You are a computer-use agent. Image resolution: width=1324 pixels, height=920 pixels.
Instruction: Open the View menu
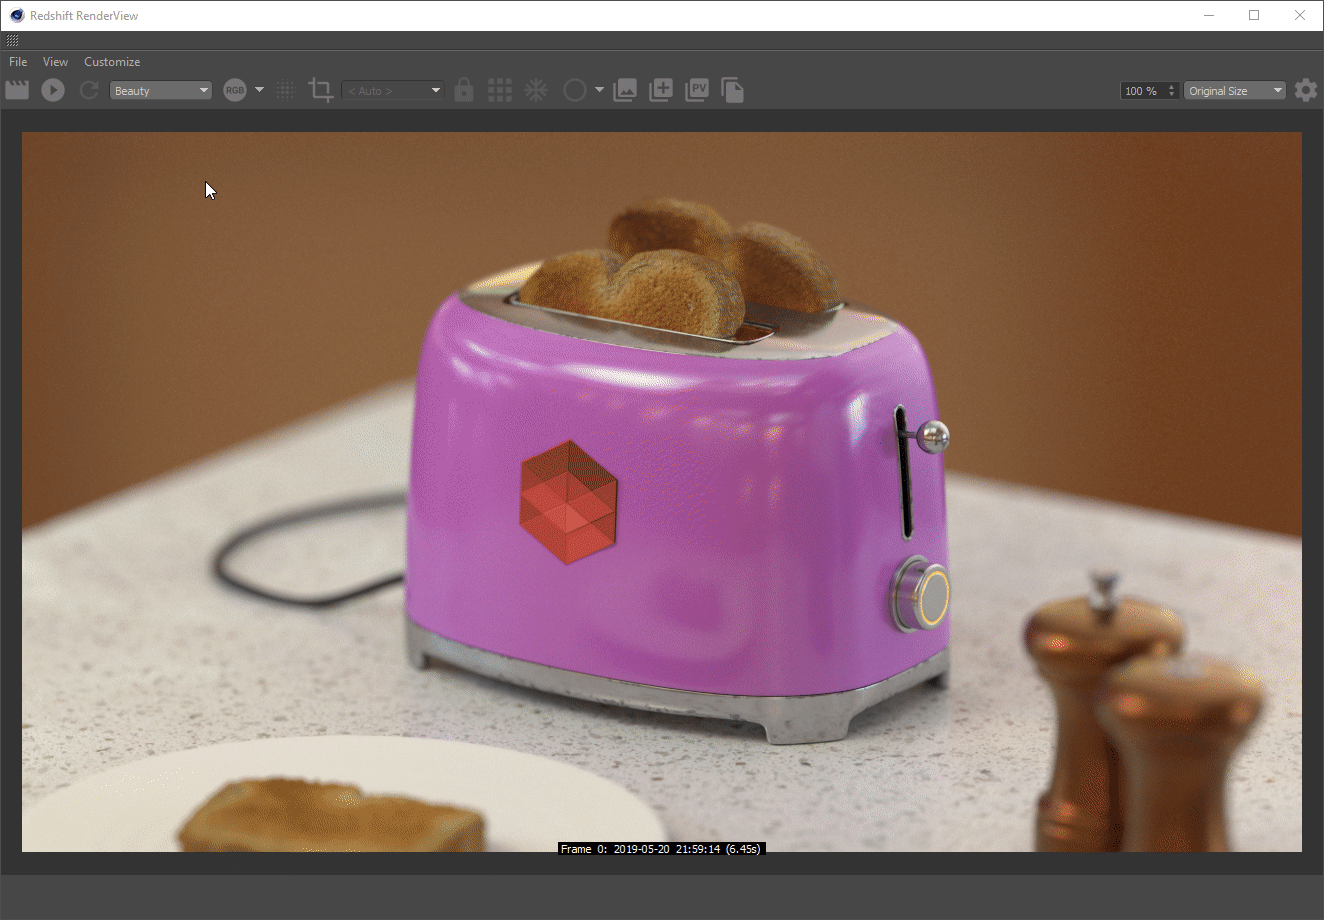point(55,61)
